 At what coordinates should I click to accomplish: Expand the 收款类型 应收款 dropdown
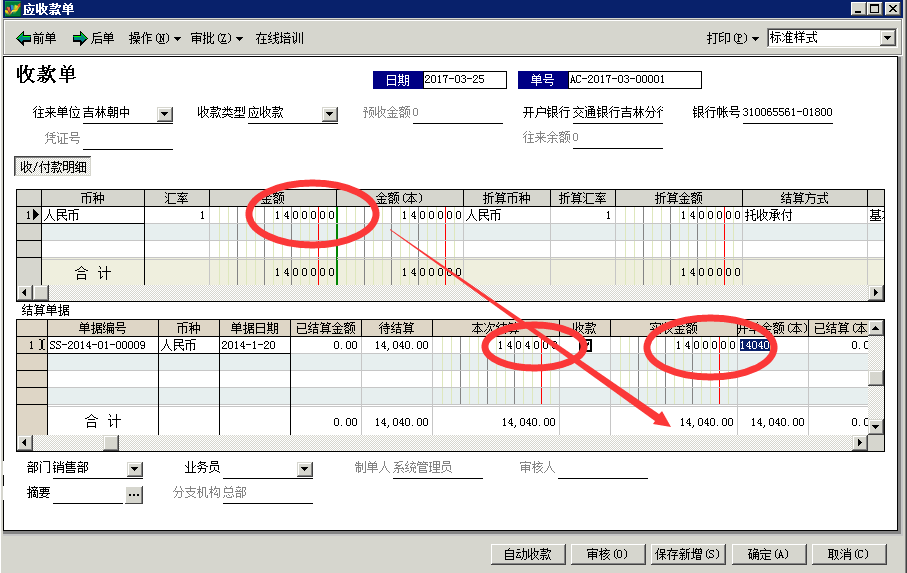pos(330,114)
